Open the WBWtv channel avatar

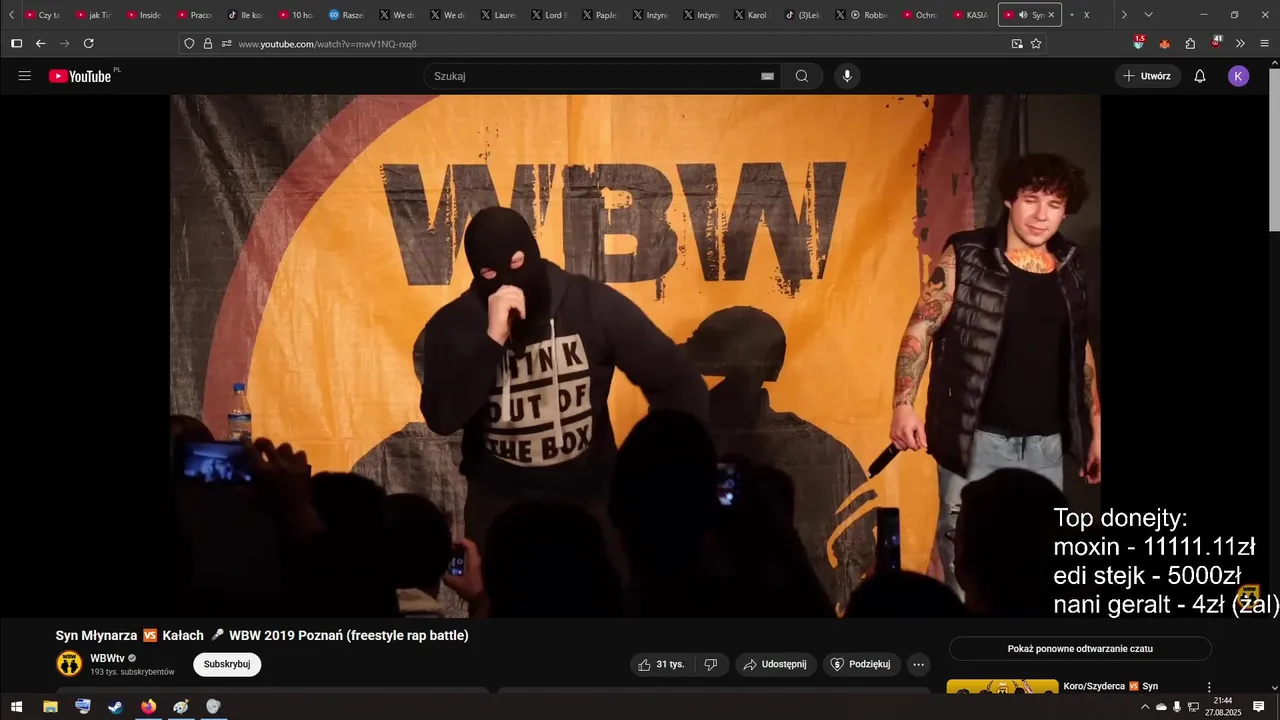tap(69, 664)
